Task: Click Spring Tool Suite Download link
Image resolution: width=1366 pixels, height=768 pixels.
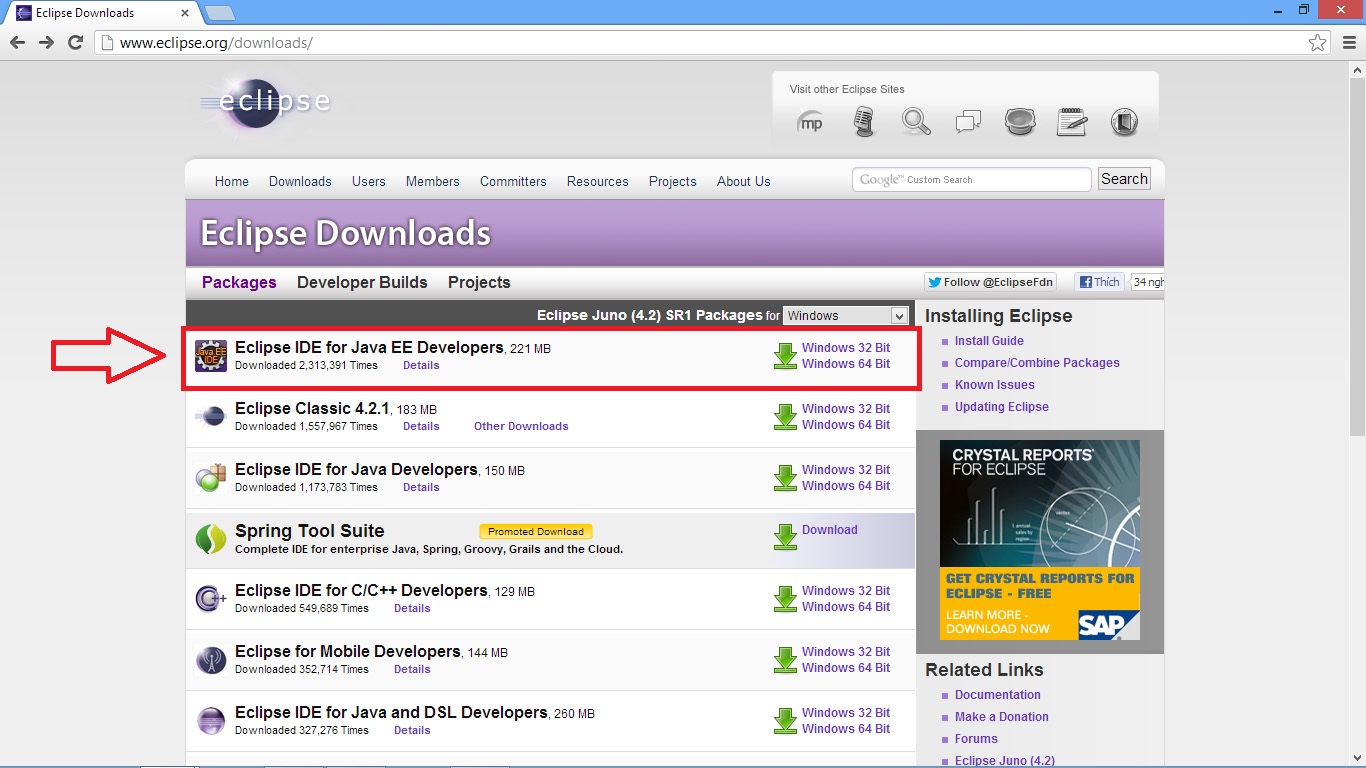Action: coord(830,530)
